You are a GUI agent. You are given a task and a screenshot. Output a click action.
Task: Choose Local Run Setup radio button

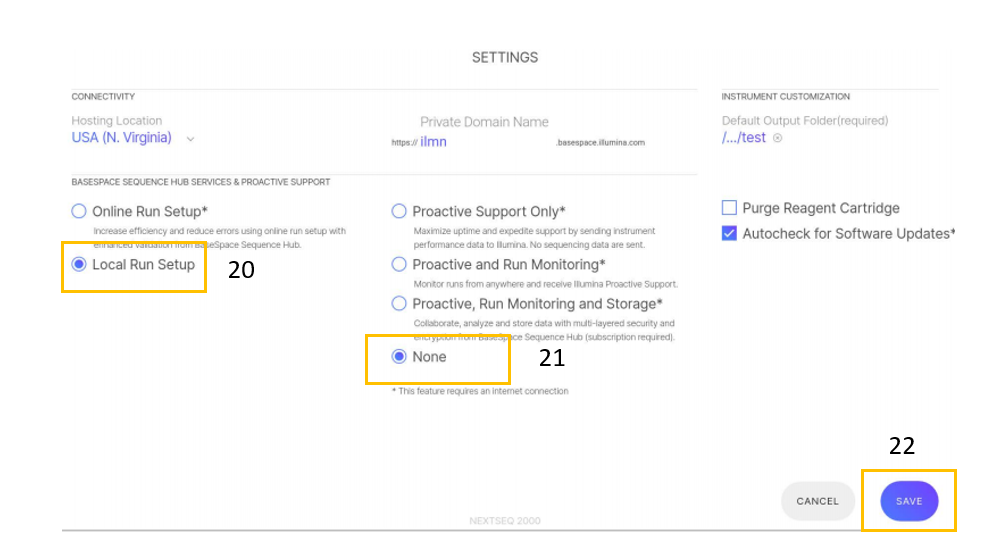(x=79, y=265)
